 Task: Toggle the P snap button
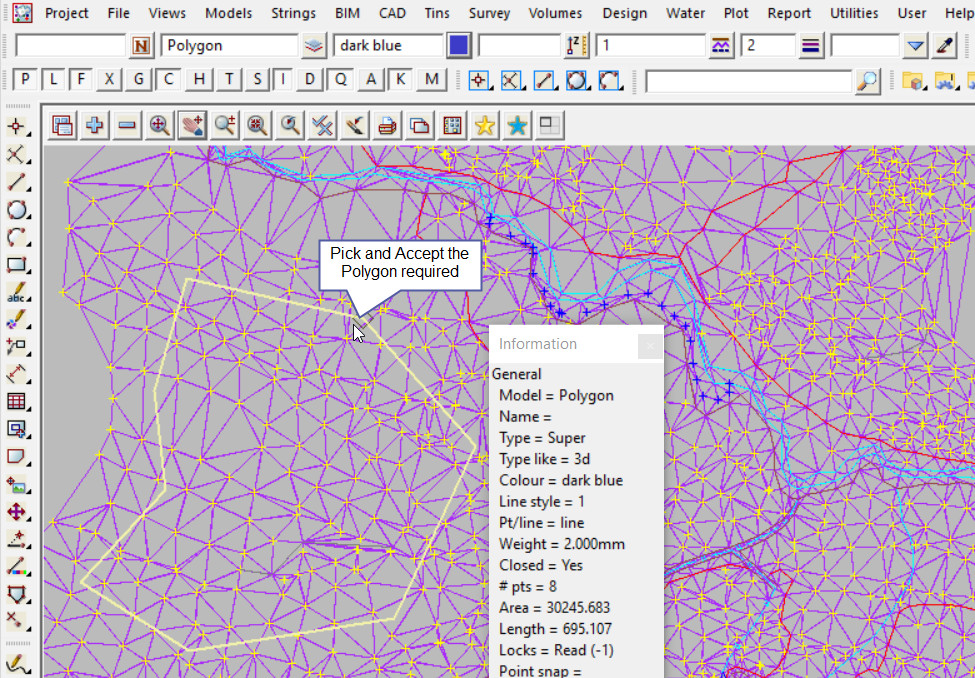25,80
